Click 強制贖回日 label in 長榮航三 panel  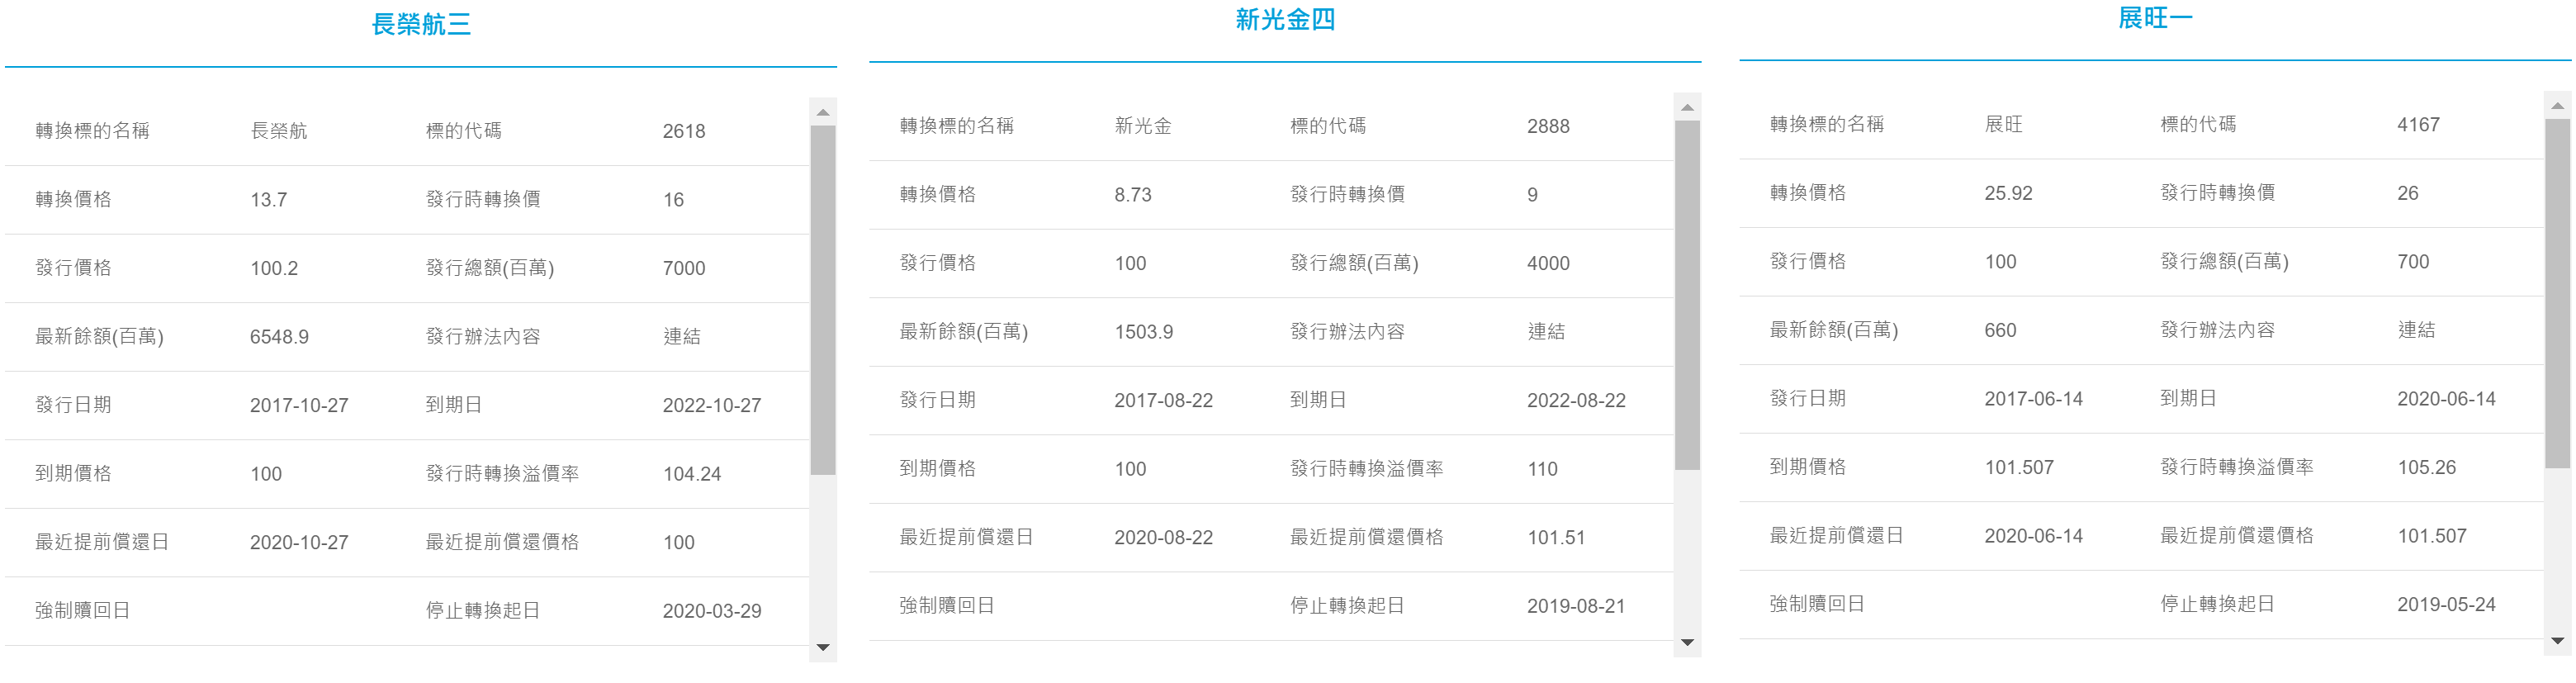83,610
